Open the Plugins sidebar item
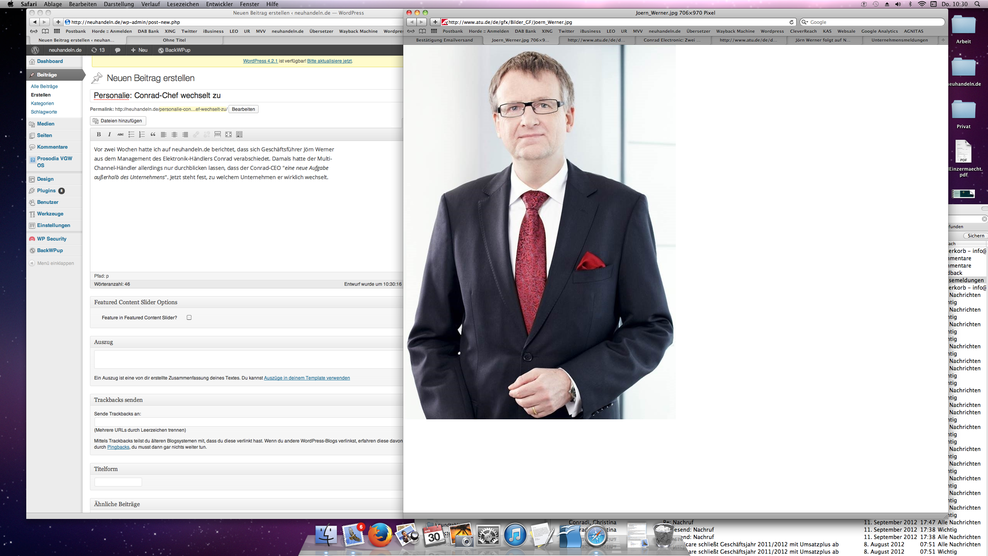The image size is (988, 556). 46,190
